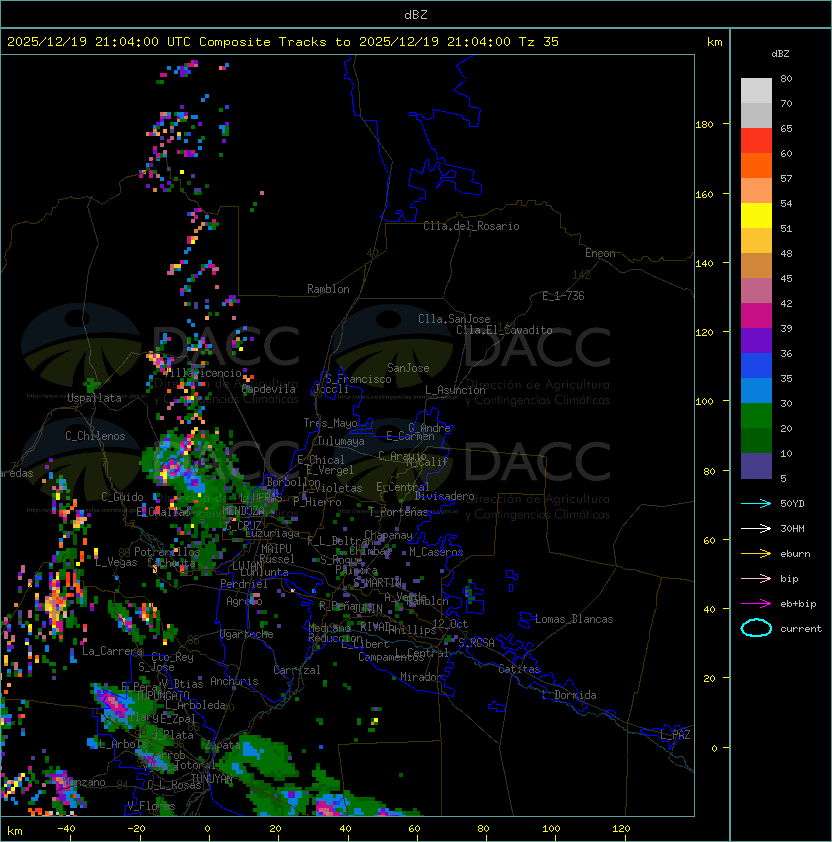This screenshot has width=832, height=842.
Task: Click the -40 tick on horizontal km axis
Action: pyautogui.click(x=67, y=829)
